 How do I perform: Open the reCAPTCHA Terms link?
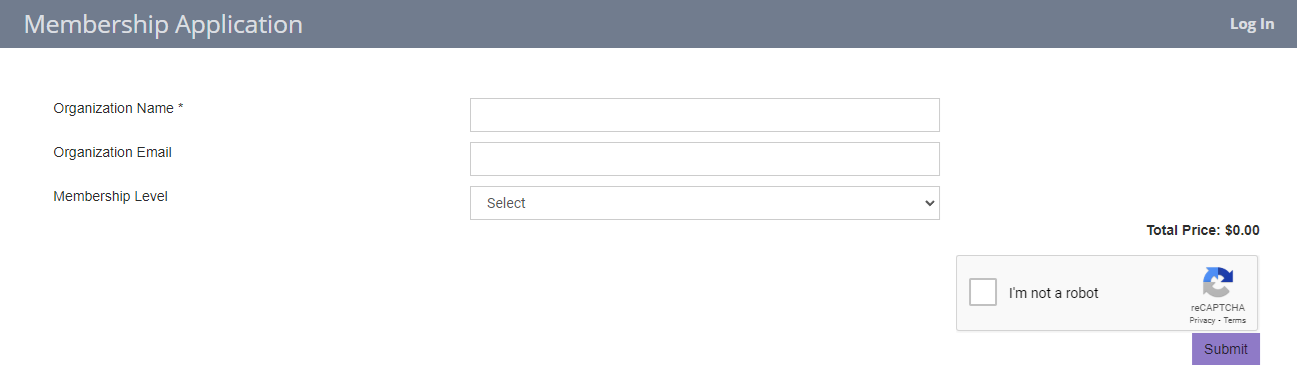[1235, 320]
